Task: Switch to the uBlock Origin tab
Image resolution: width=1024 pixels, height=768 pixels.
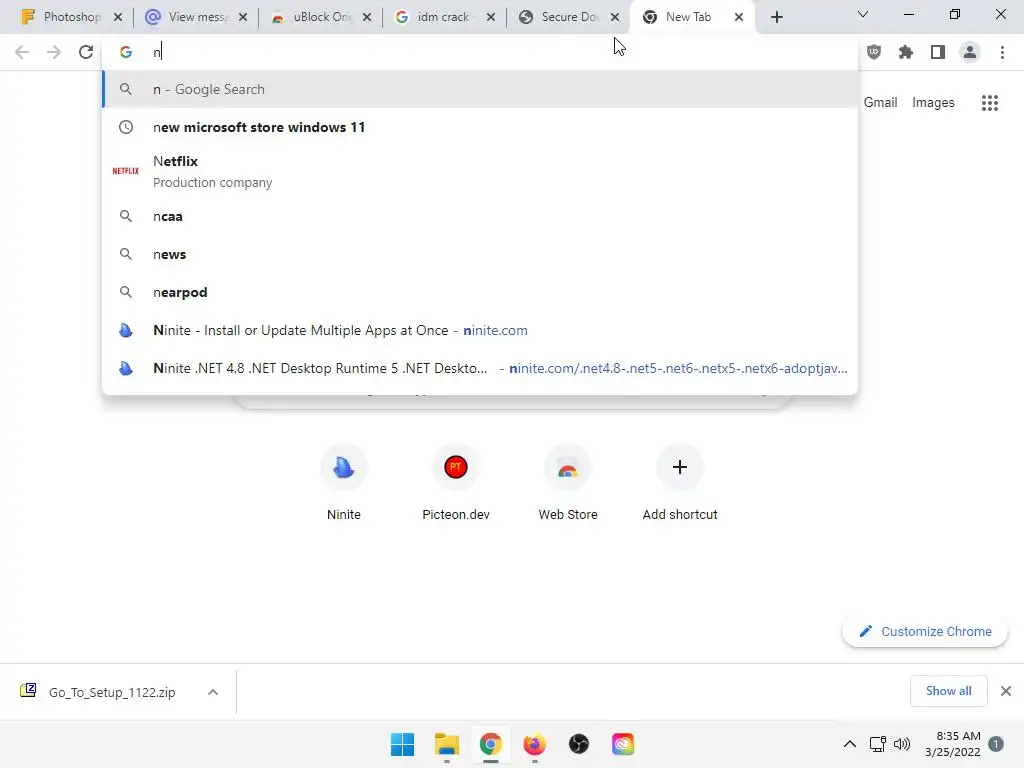Action: 312,17
